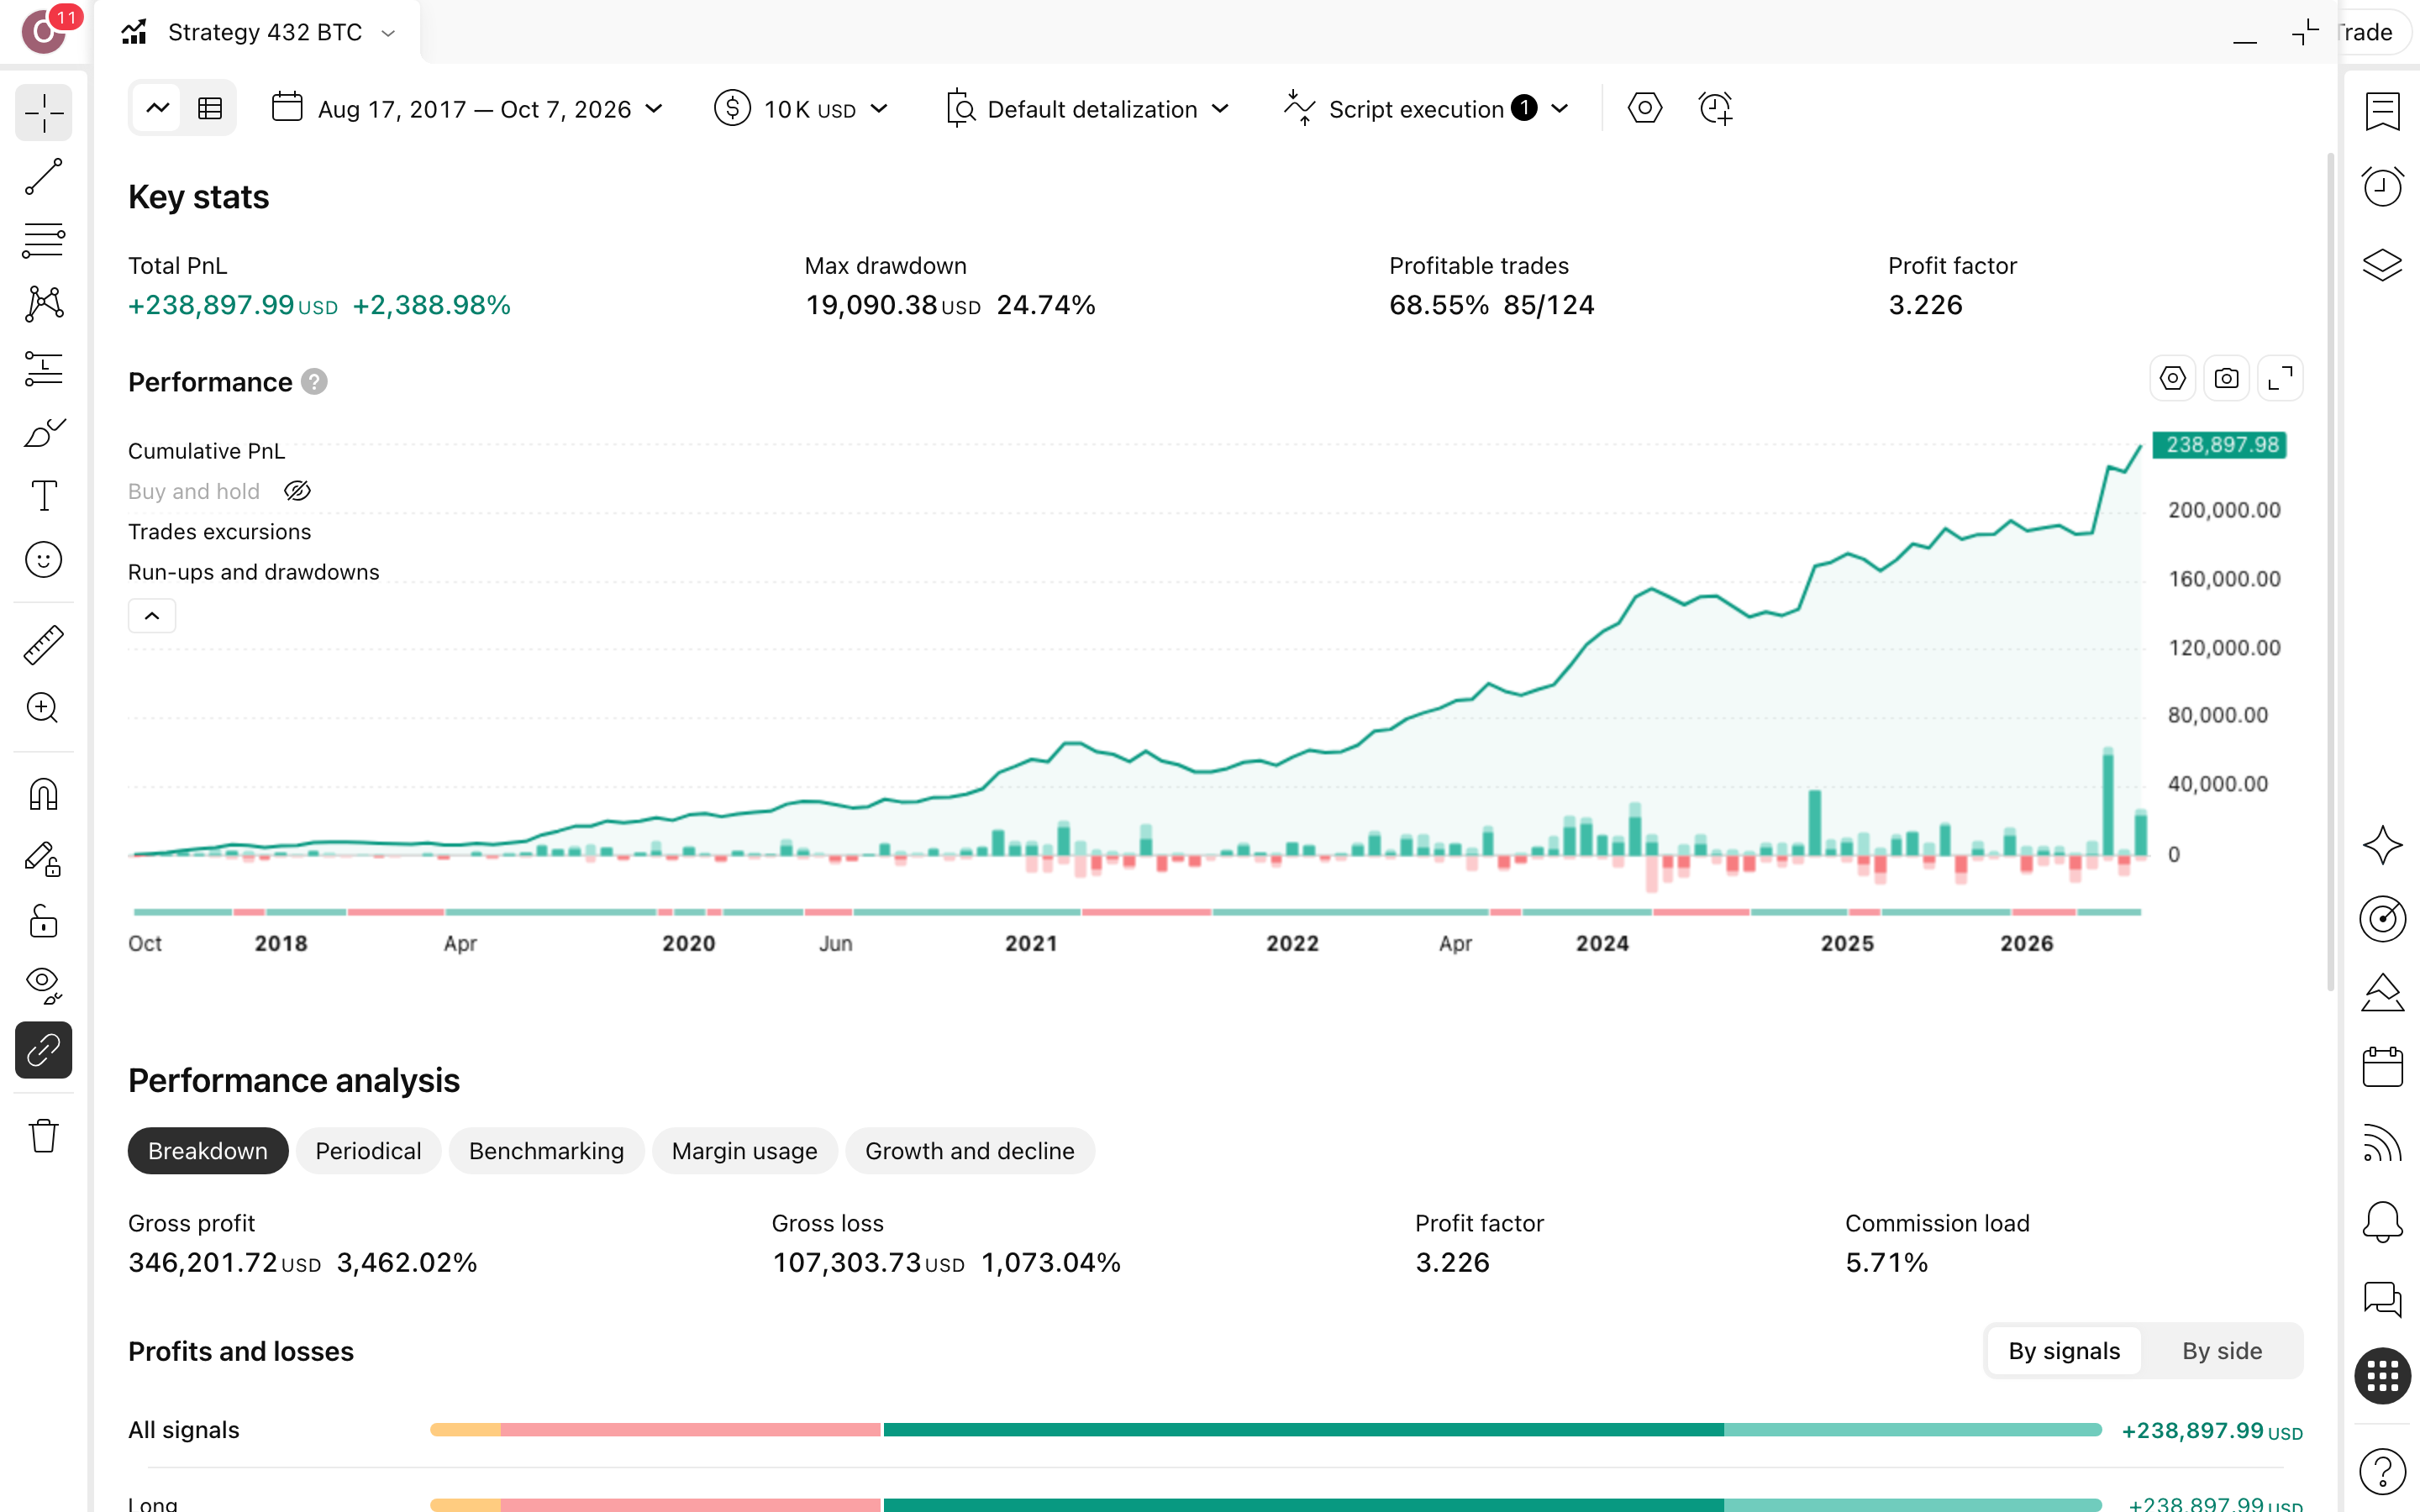Open the 10K USD capital dropdown
The width and height of the screenshot is (2420, 1512).
point(801,108)
